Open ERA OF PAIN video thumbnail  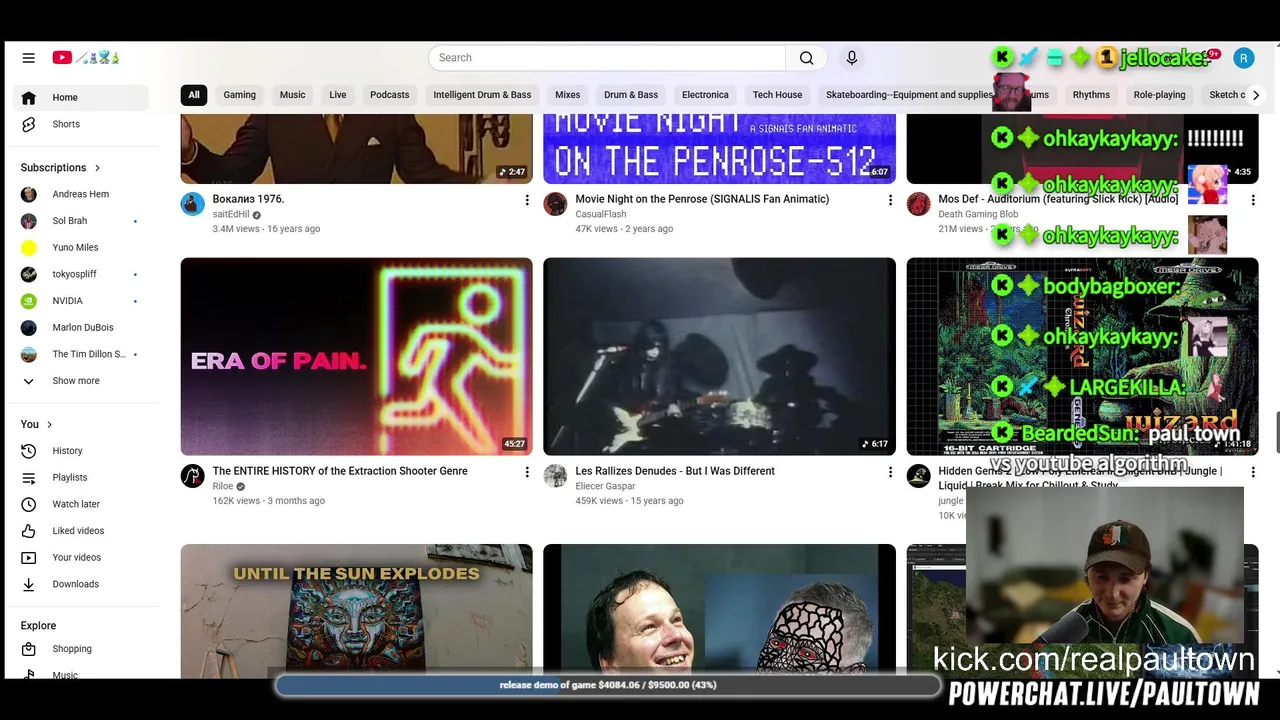[x=356, y=357]
